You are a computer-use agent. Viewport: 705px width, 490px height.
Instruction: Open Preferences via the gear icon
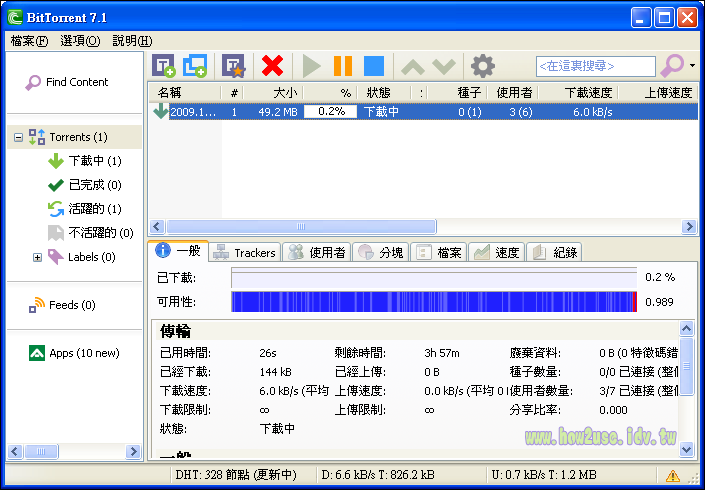point(483,66)
